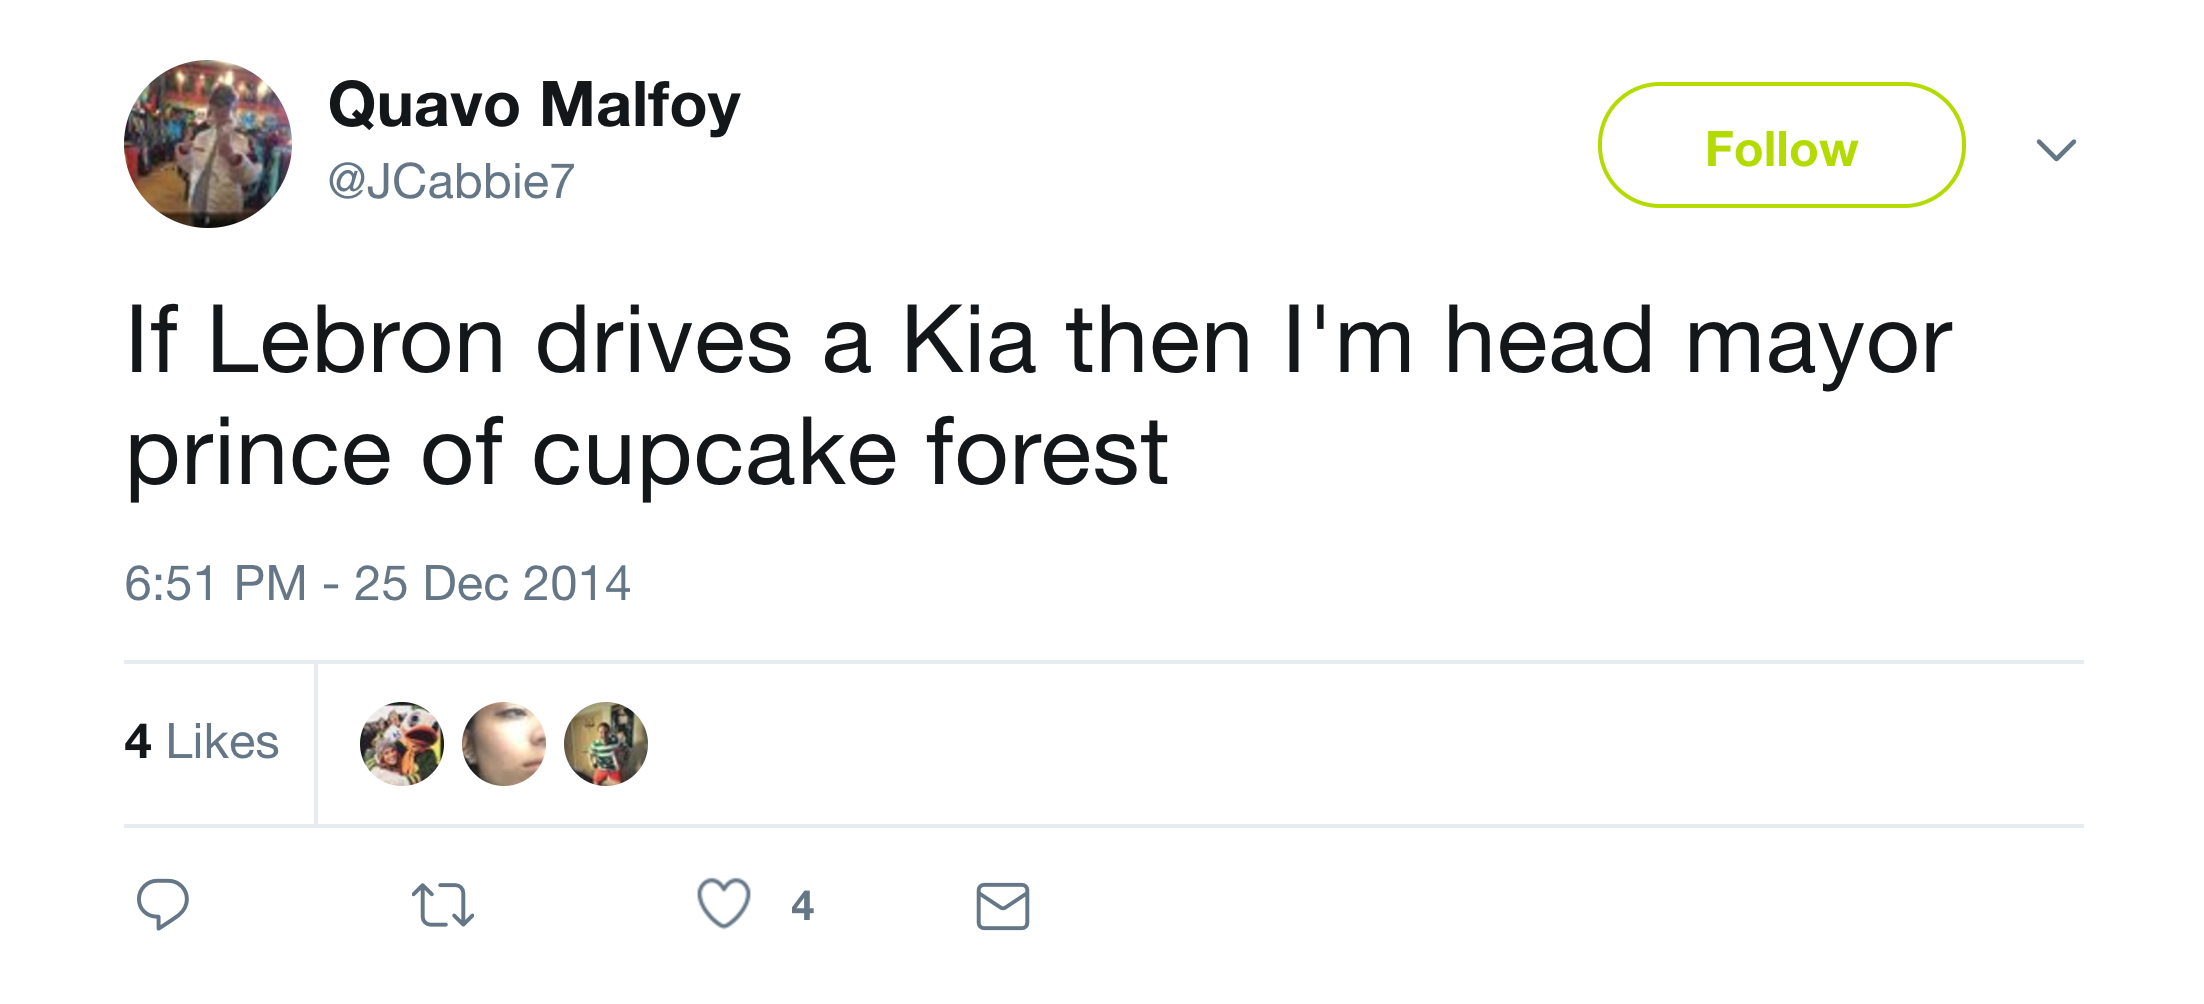Open Quavo Malfoy's profile picture
The width and height of the screenshot is (2204, 1004).
208,144
